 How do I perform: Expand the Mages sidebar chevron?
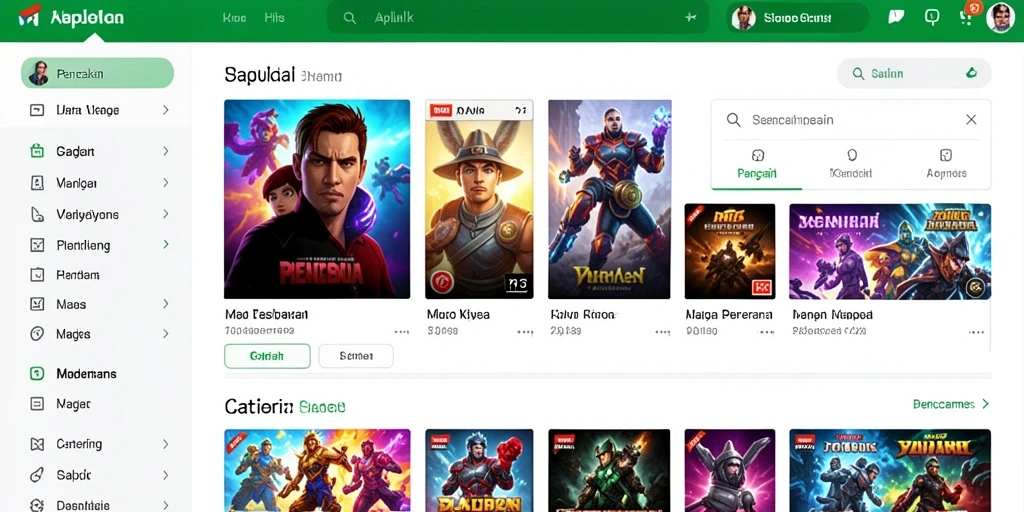[166, 334]
